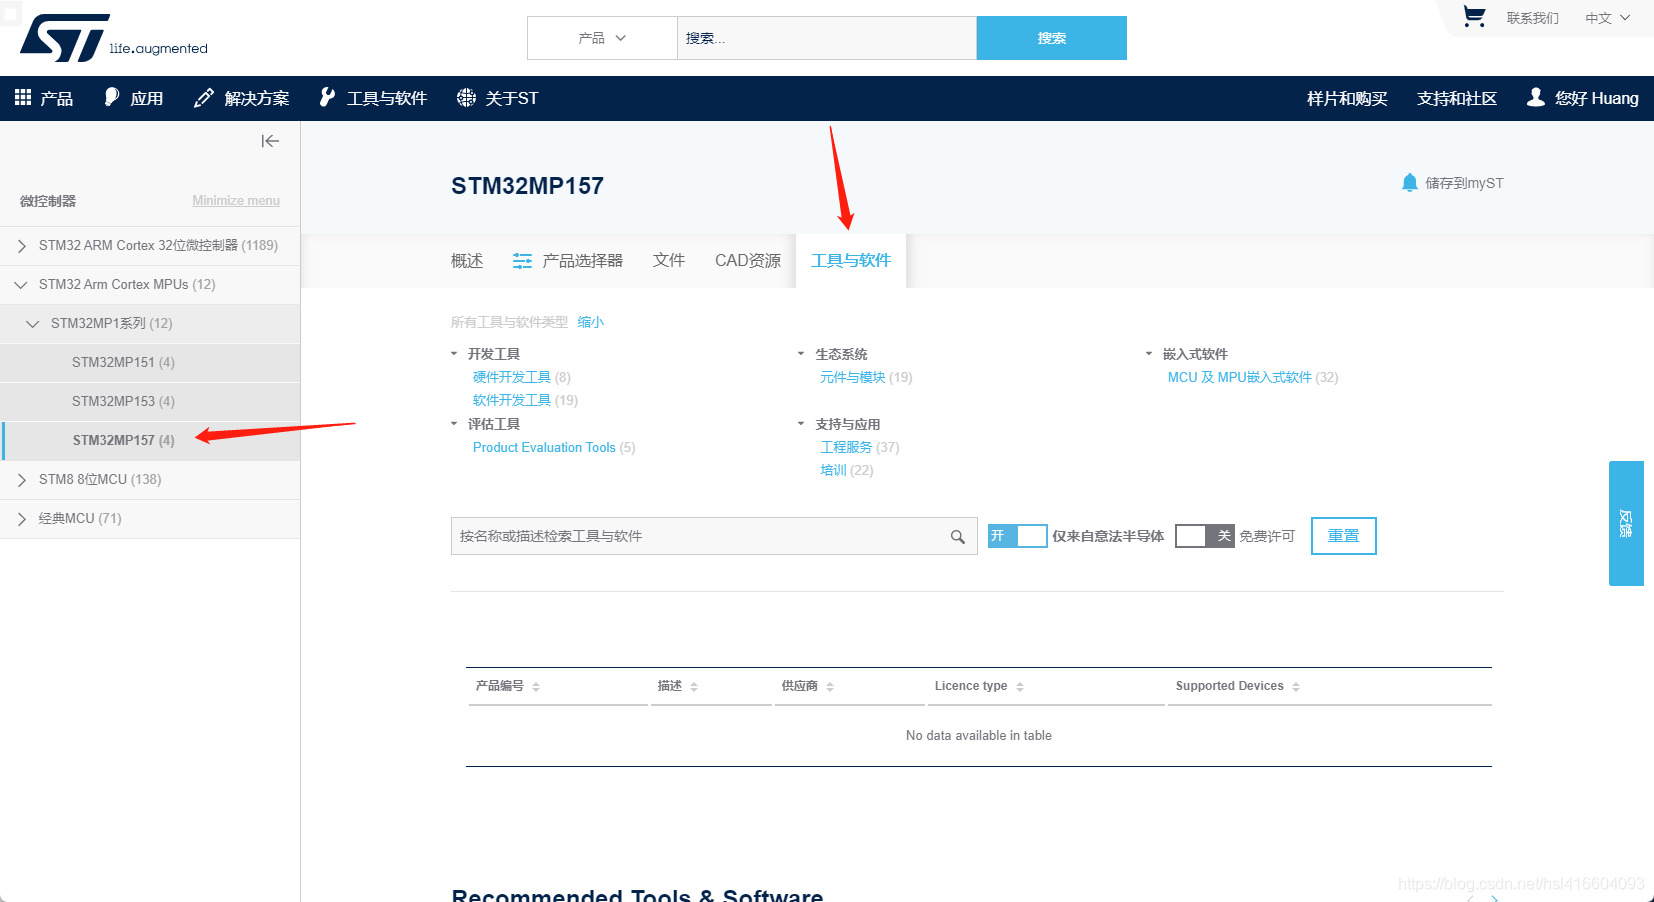Image resolution: width=1654 pixels, height=902 pixels.
Task: Click the filter icon beside 产品选择器
Action: click(522, 261)
